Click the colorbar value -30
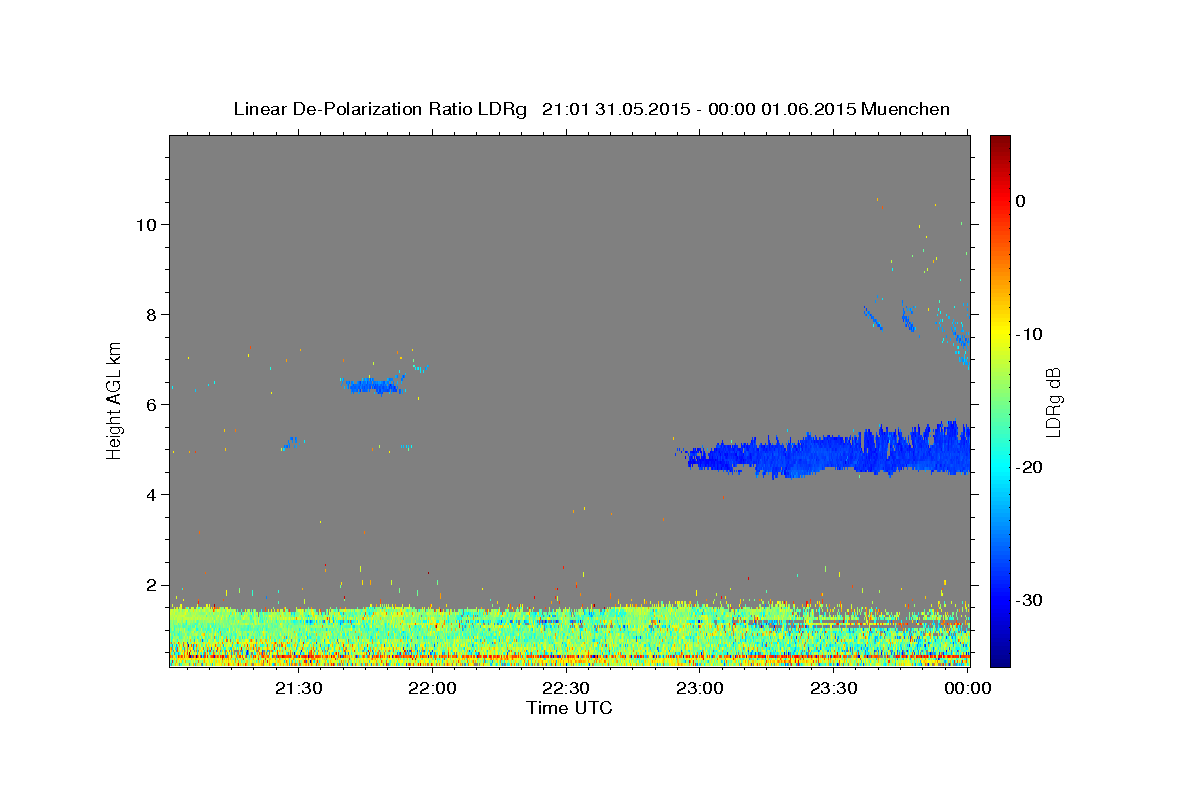Image resolution: width=1200 pixels, height=800 pixels. pos(1029,600)
